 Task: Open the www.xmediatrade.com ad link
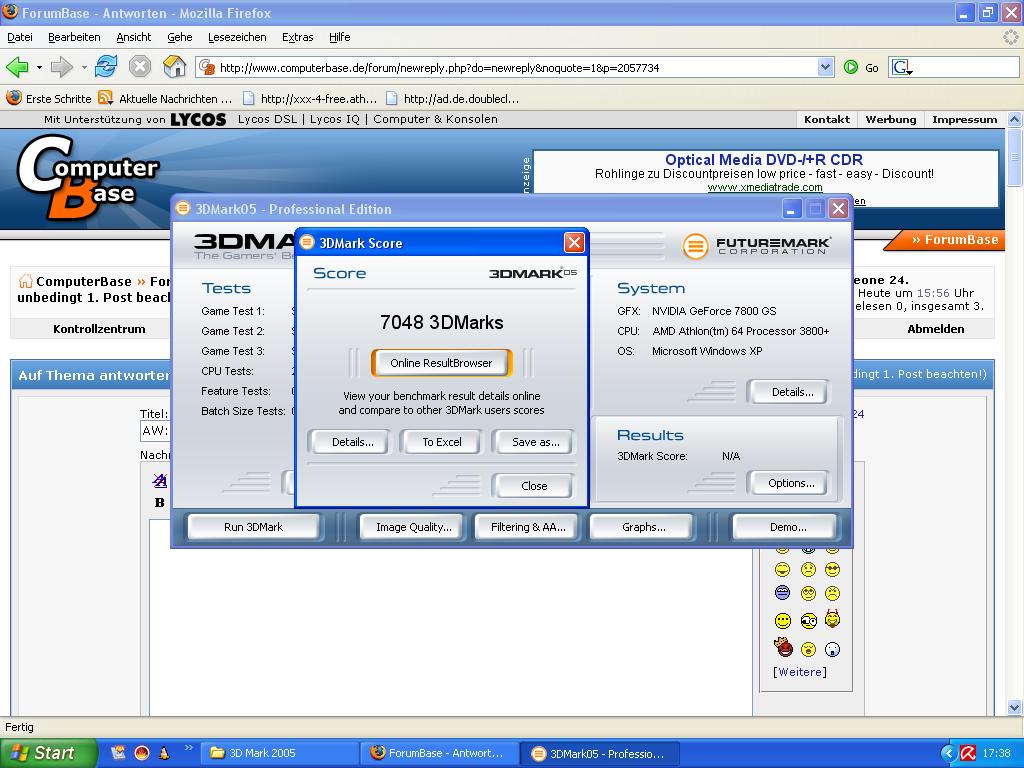[x=764, y=187]
